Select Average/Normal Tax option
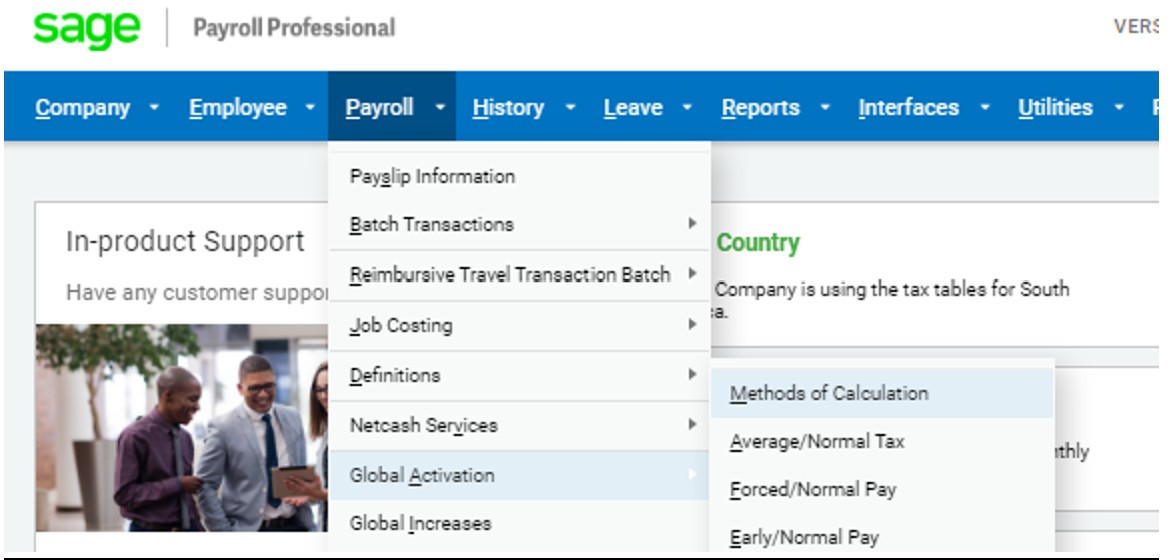The width and height of the screenshot is (1176, 560). click(817, 441)
